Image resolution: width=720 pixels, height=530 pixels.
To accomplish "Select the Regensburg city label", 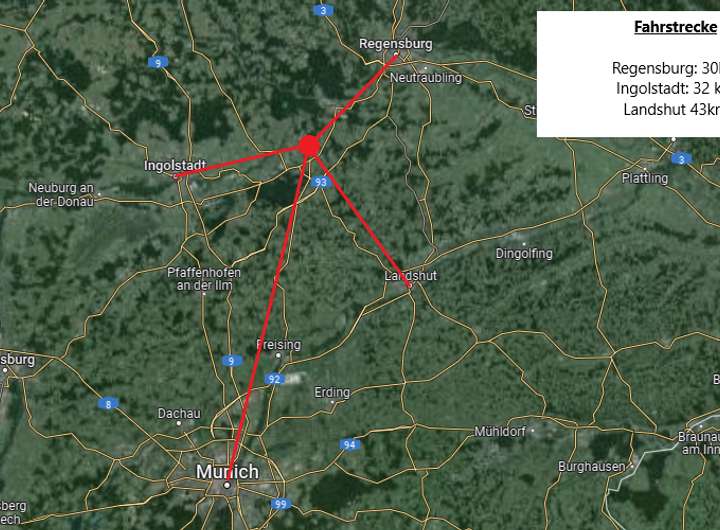I will (x=395, y=44).
